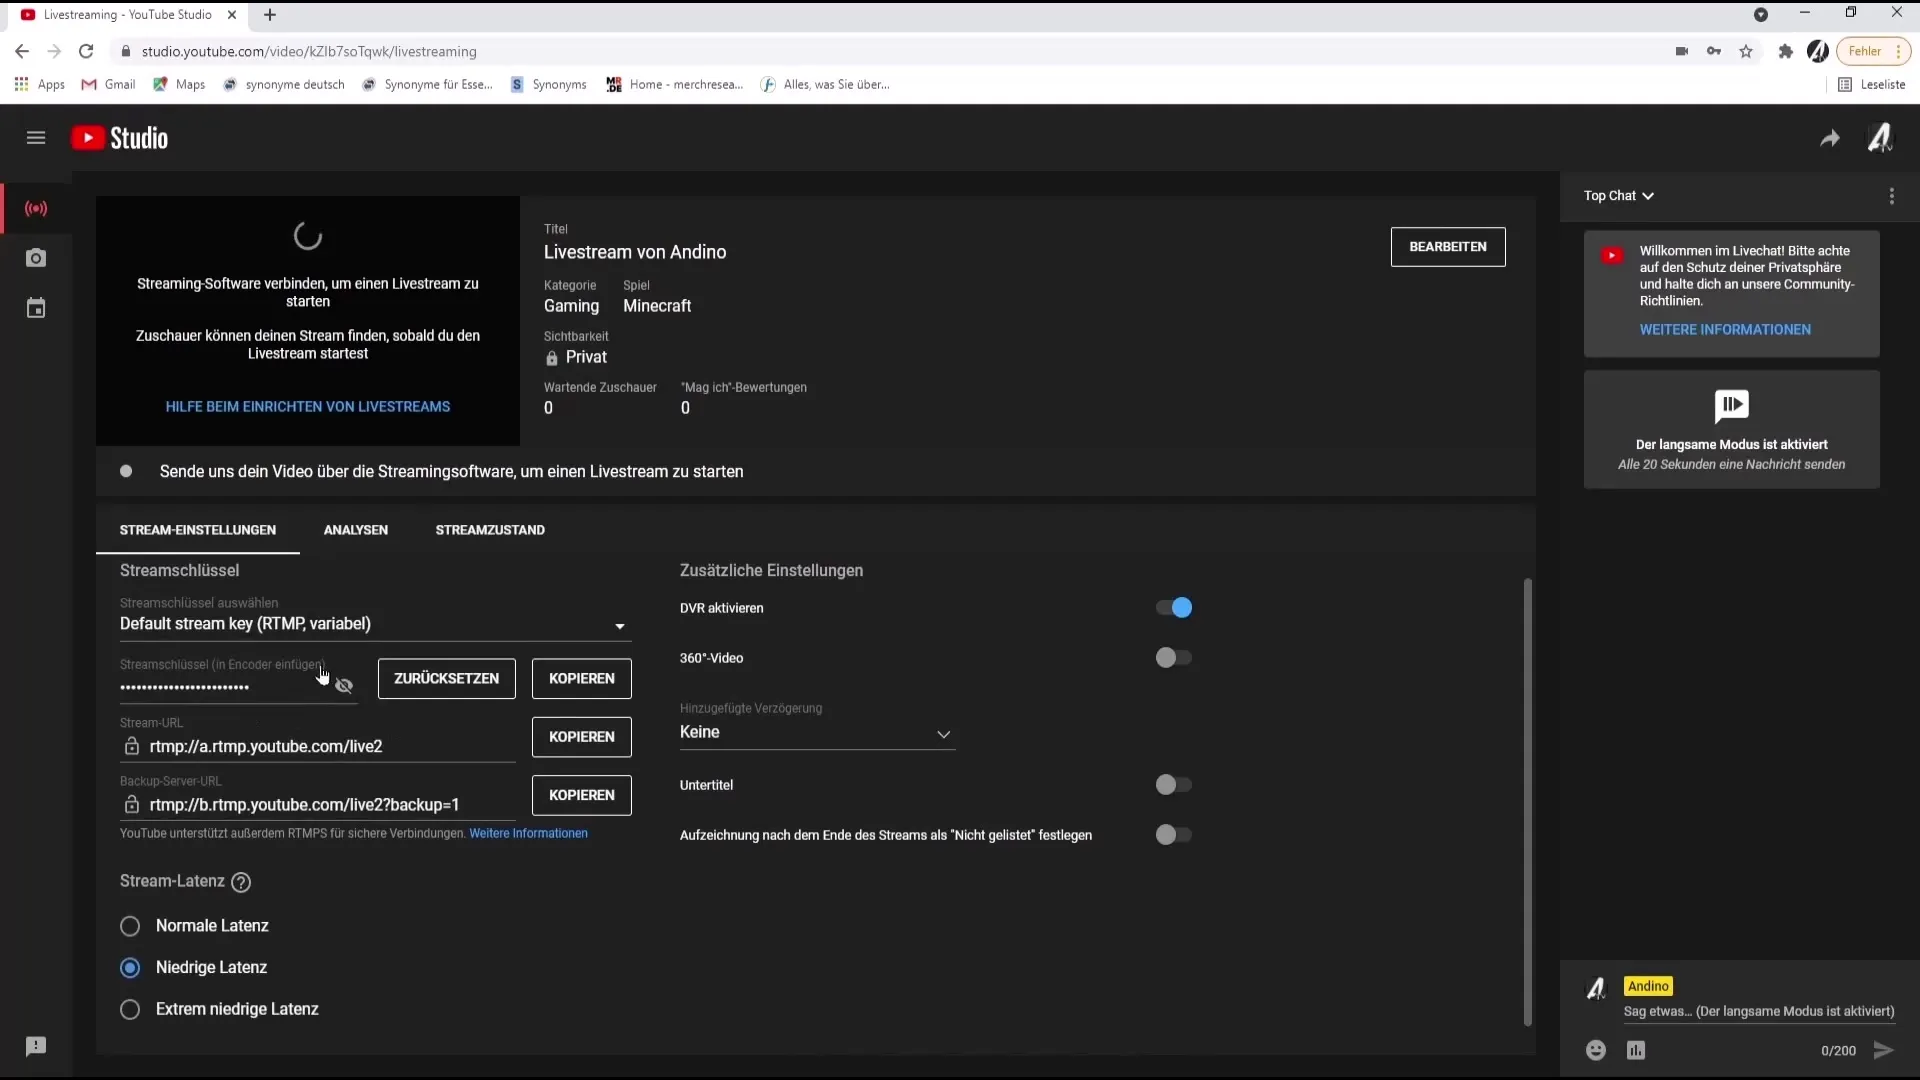1920x1080 pixels.
Task: Switch to ANALYSEN tab
Action: click(x=356, y=529)
